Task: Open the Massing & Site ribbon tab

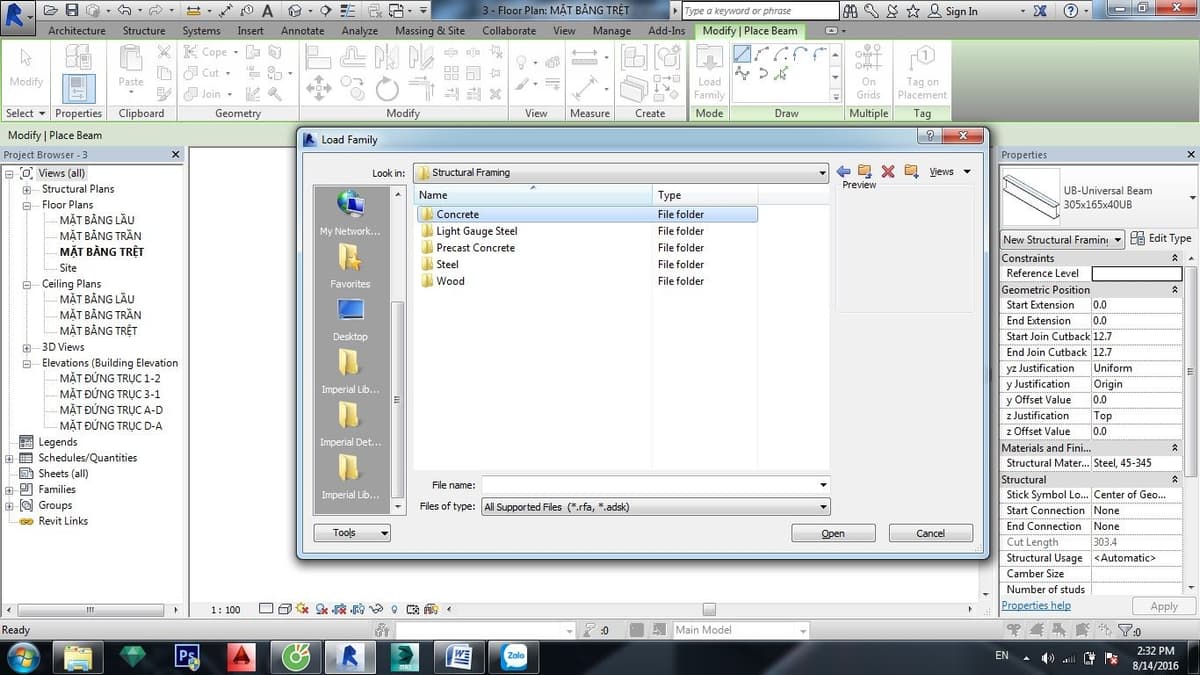Action: pos(430,31)
